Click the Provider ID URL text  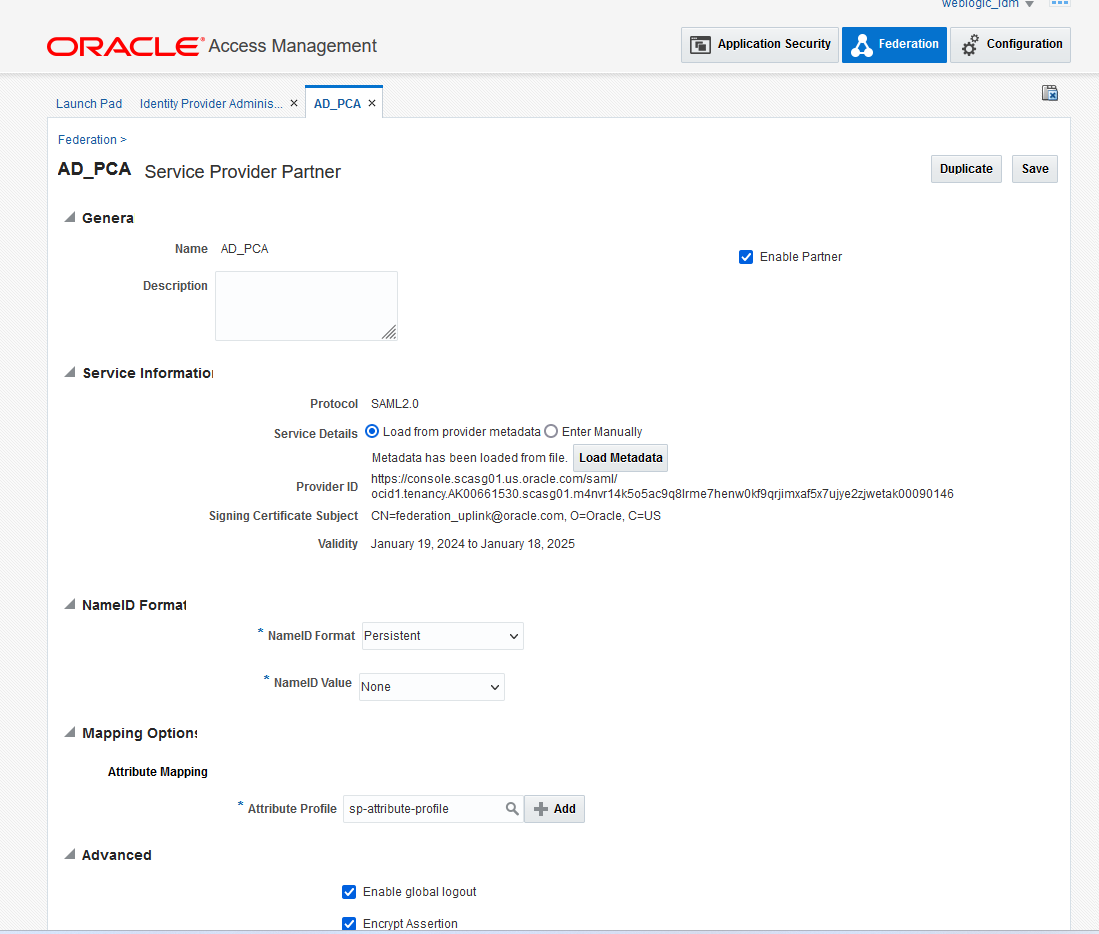pos(662,486)
